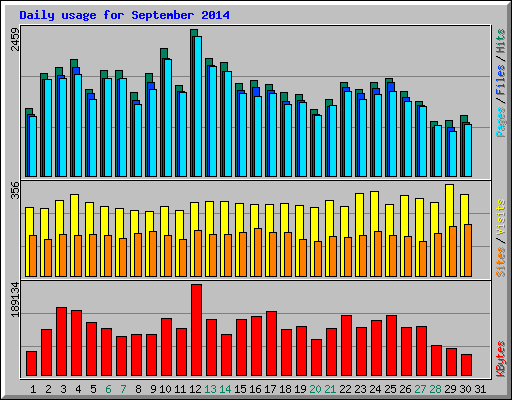Click day label 31 on the x-axis
Screen dimensions: 512x400
[480, 389]
